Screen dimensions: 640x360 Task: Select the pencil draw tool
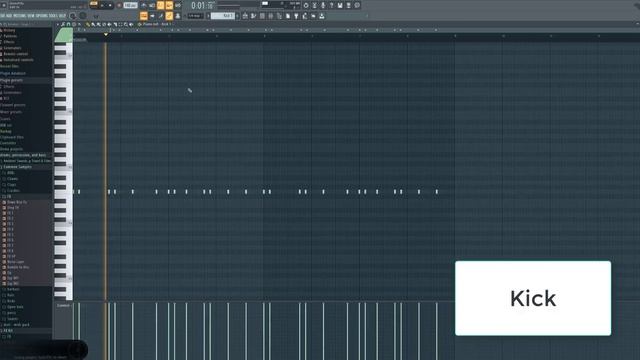coord(87,24)
